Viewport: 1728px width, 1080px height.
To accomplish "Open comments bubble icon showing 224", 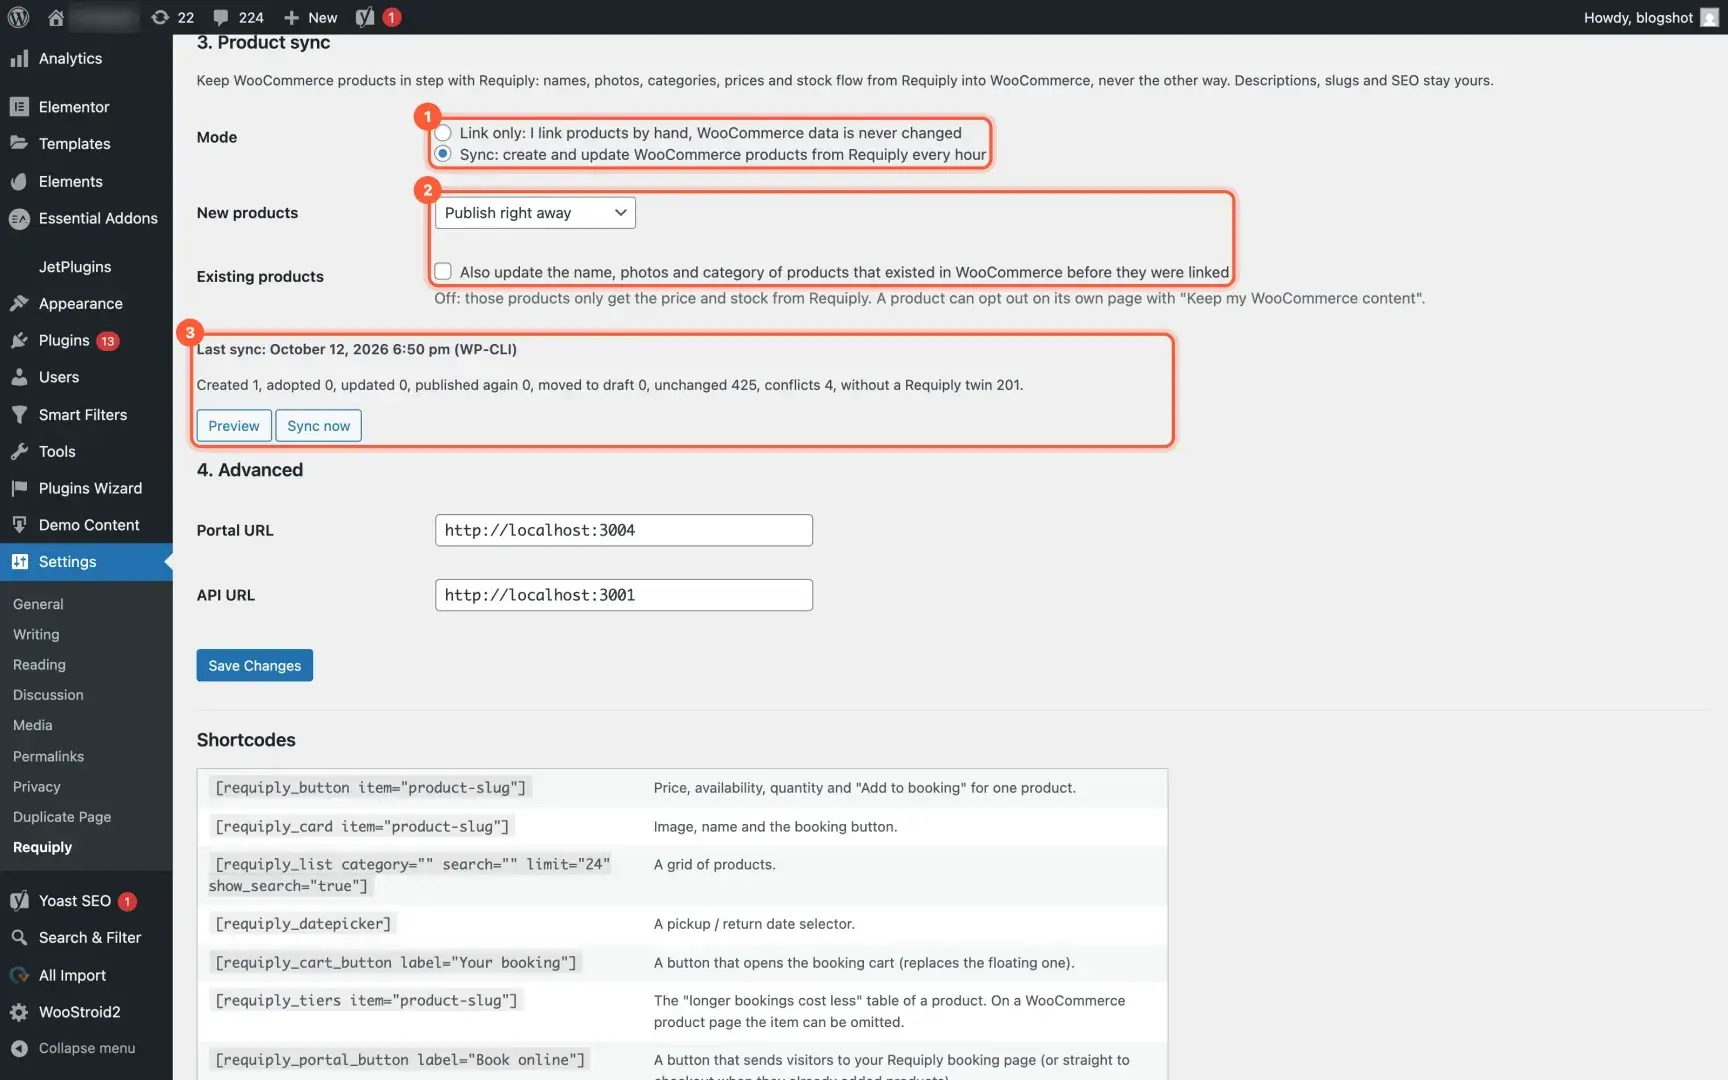I will coord(221,17).
